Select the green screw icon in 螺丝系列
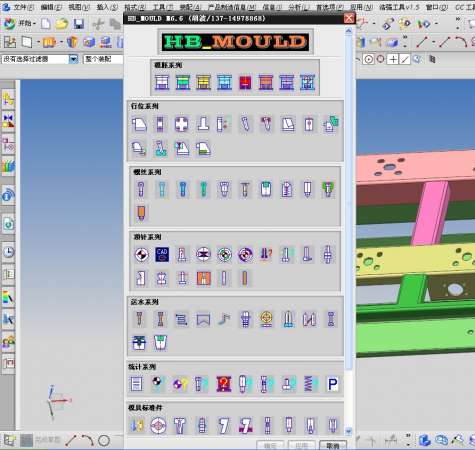The height and width of the screenshot is (450, 475). tap(203, 189)
